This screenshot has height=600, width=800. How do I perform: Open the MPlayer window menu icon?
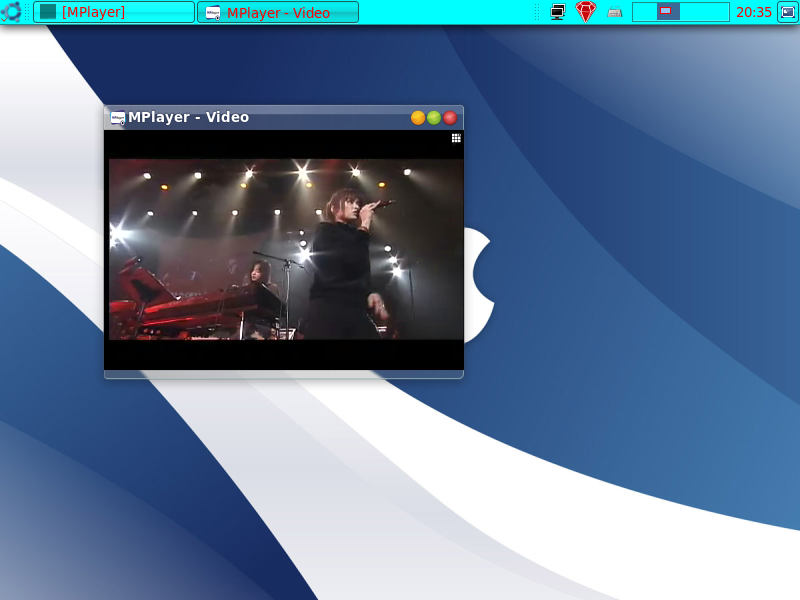118,118
